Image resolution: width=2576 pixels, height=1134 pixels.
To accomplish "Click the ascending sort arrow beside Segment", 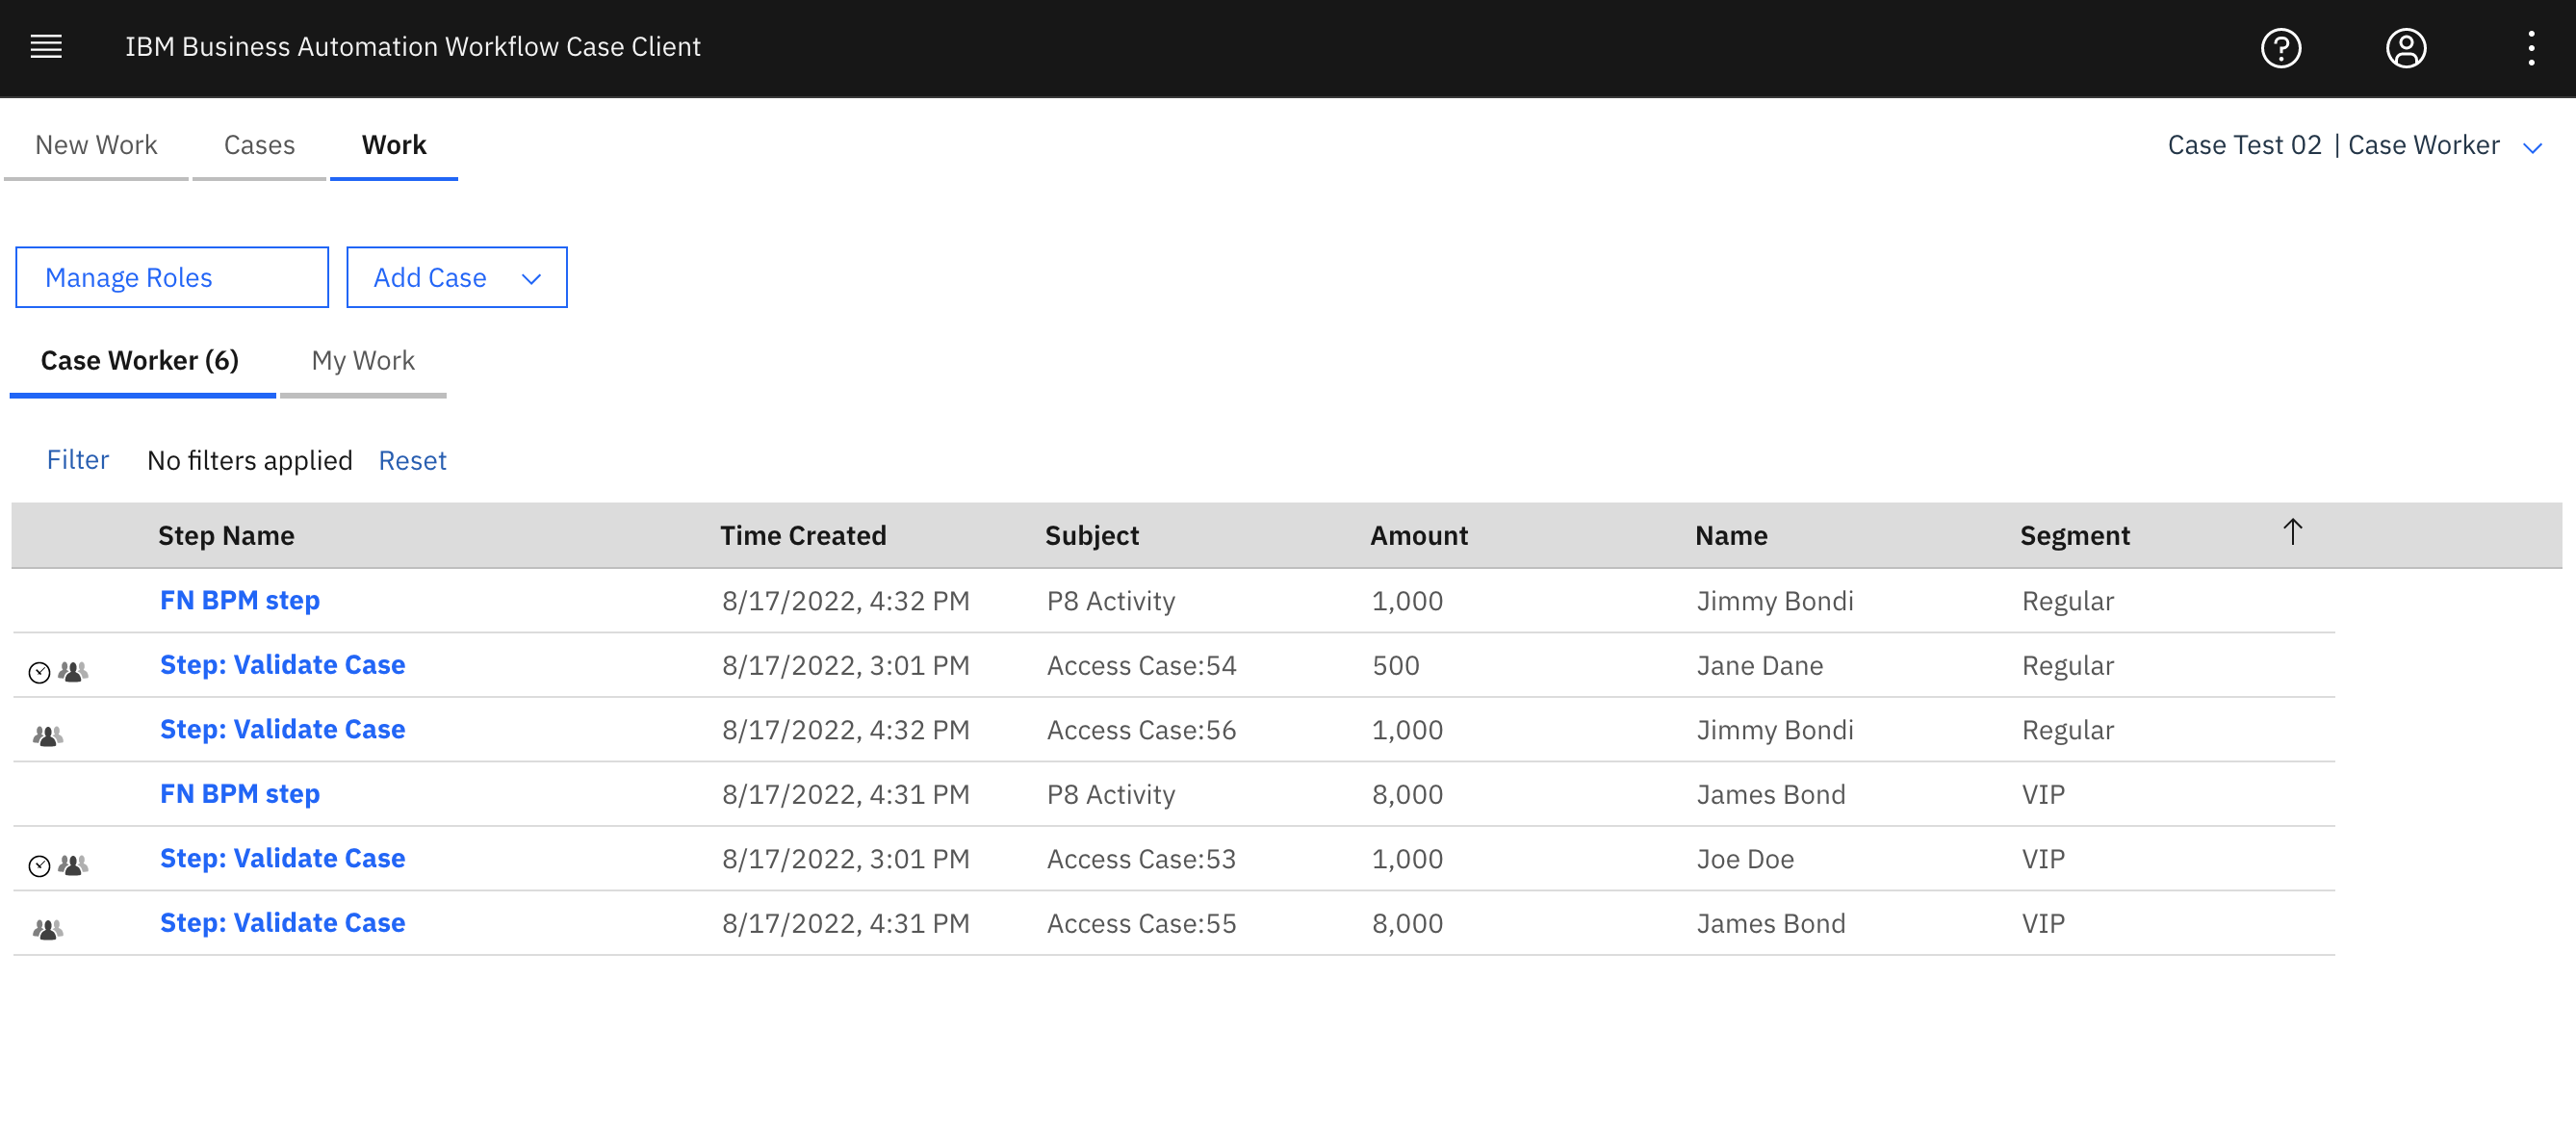I will [x=2292, y=532].
